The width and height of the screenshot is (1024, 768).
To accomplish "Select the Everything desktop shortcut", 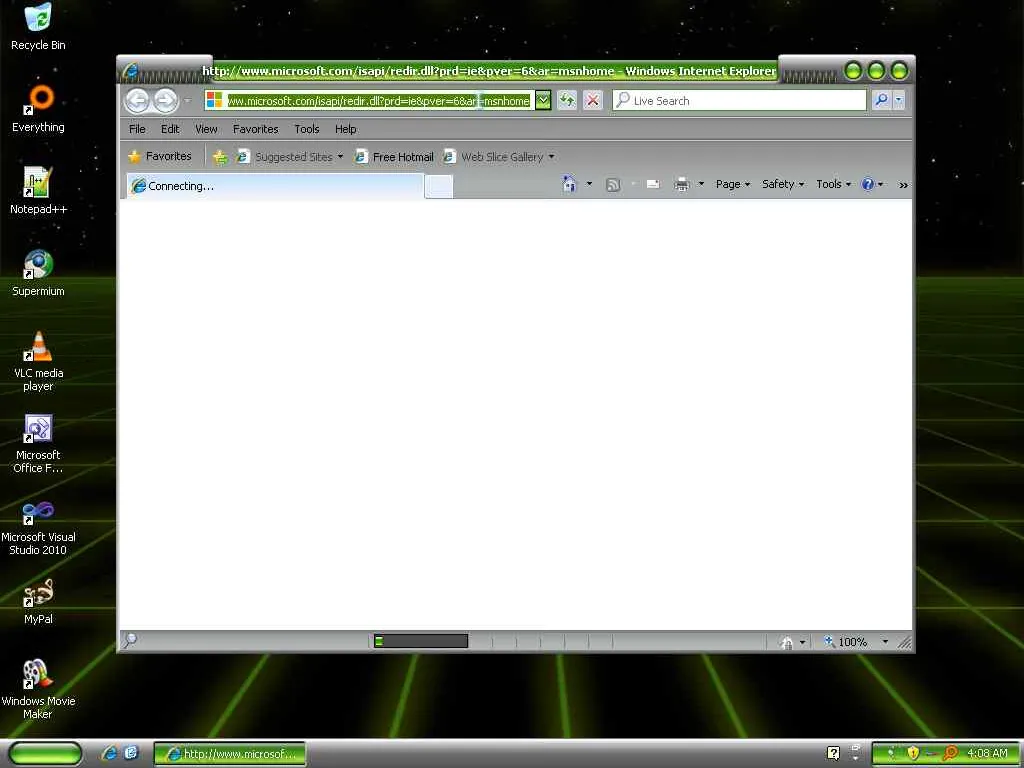I will click(x=38, y=108).
